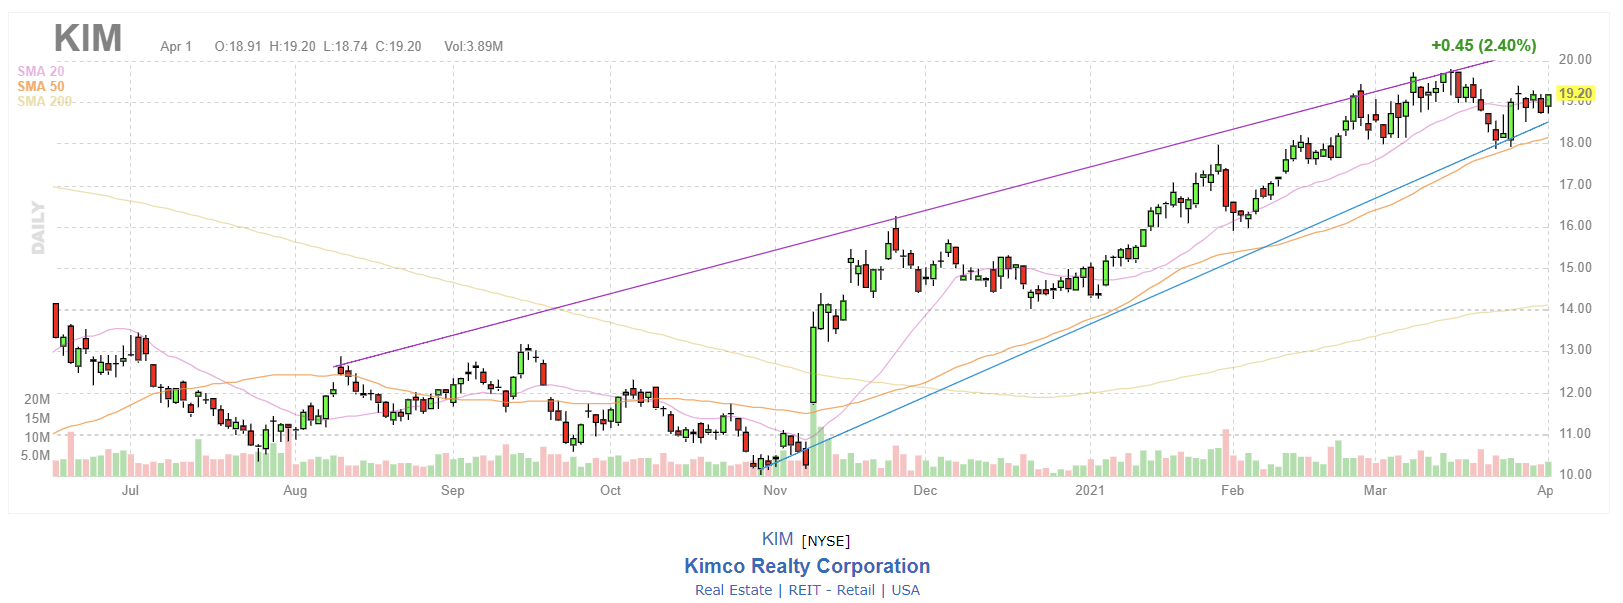The width and height of the screenshot is (1623, 603).
Task: Click the 2021 year axis label
Action: click(1090, 491)
